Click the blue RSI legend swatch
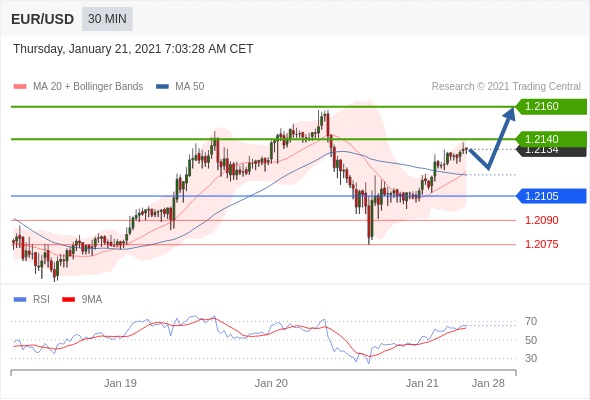The width and height of the screenshot is (590, 400). click(x=20, y=300)
